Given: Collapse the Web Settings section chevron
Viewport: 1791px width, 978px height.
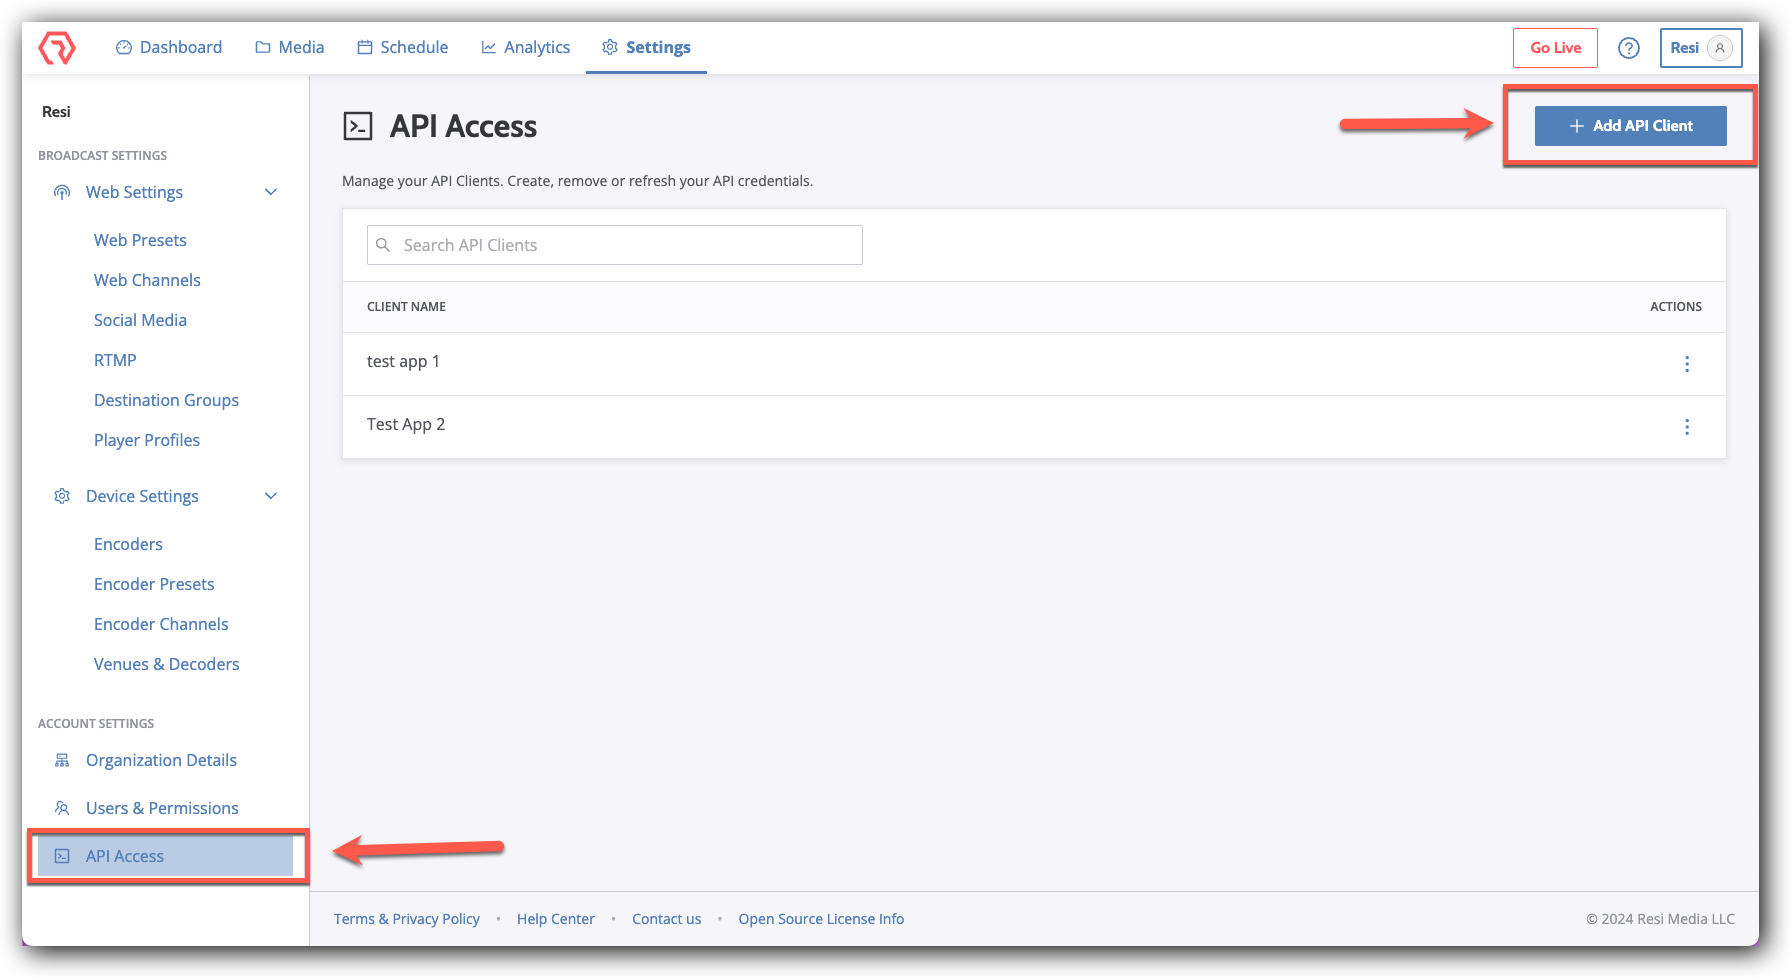Looking at the screenshot, I should click(x=270, y=191).
